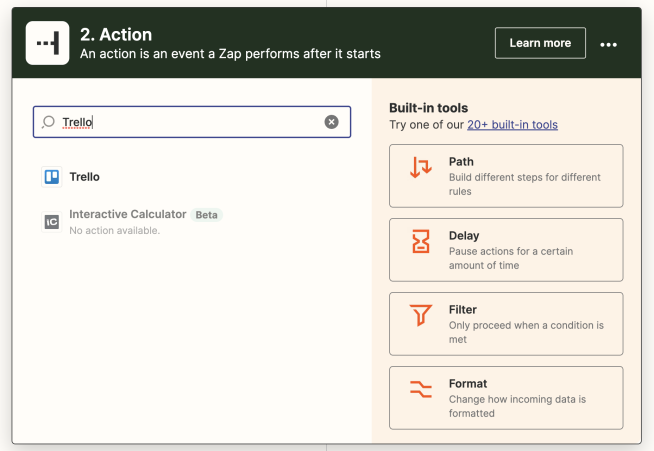Choose the Path built-in tool card
This screenshot has width=654, height=451.
click(x=506, y=176)
